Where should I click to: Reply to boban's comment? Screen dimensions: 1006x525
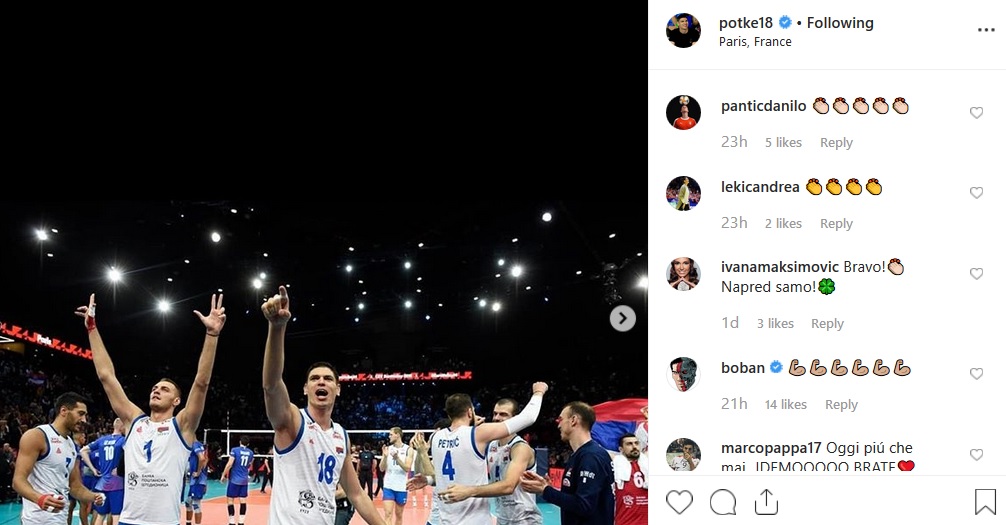tap(841, 404)
